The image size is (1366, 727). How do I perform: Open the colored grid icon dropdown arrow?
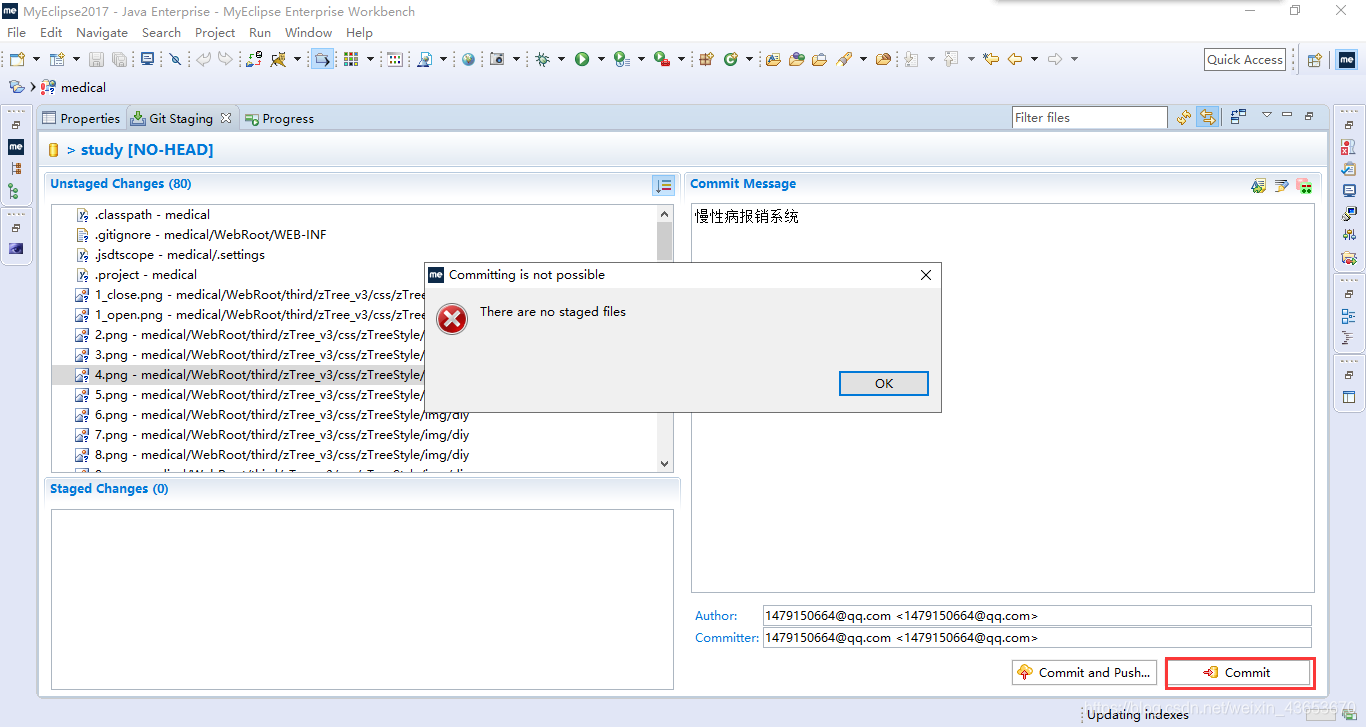[370, 60]
